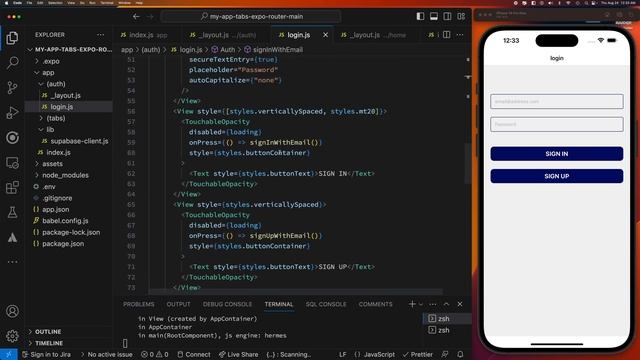The image size is (640, 360).
Task: Open the Accounts icon
Action: coord(12,311)
